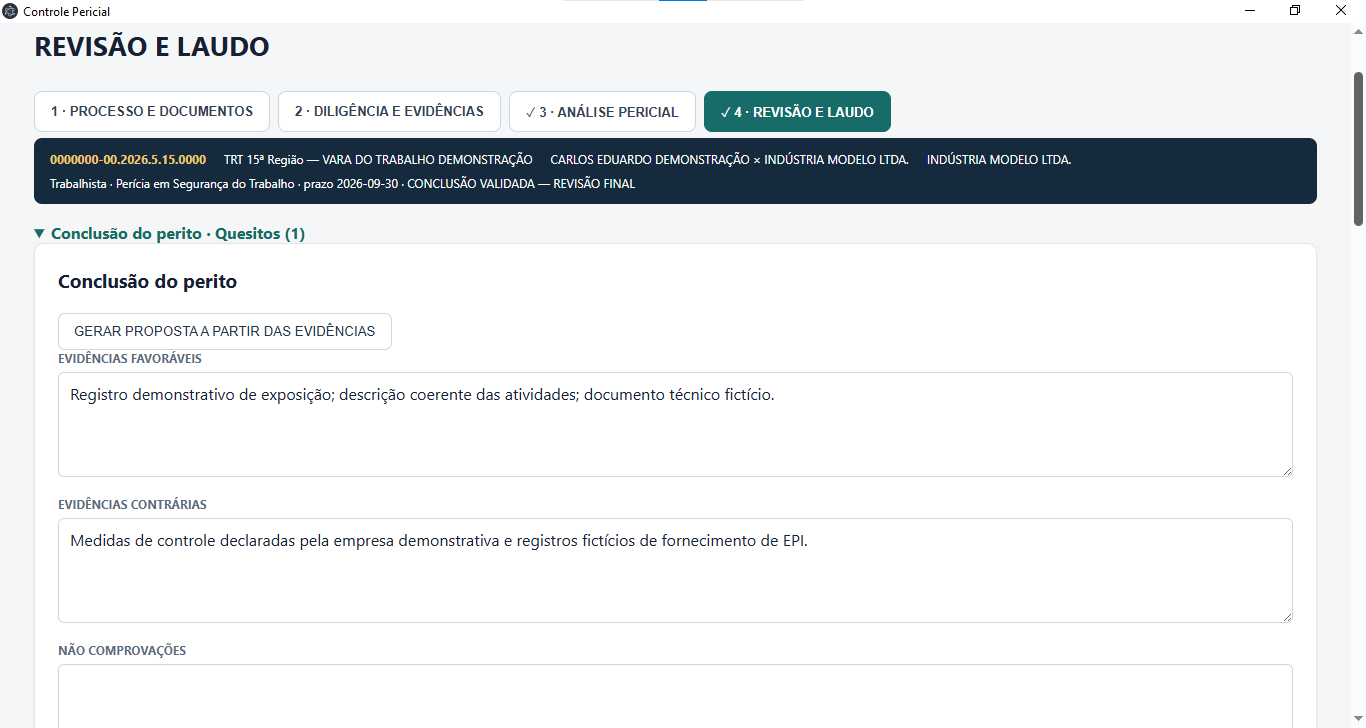This screenshot has height=728, width=1366.
Task: Click Gerar Proposta a Partir das Evidências button
Action: [225, 331]
